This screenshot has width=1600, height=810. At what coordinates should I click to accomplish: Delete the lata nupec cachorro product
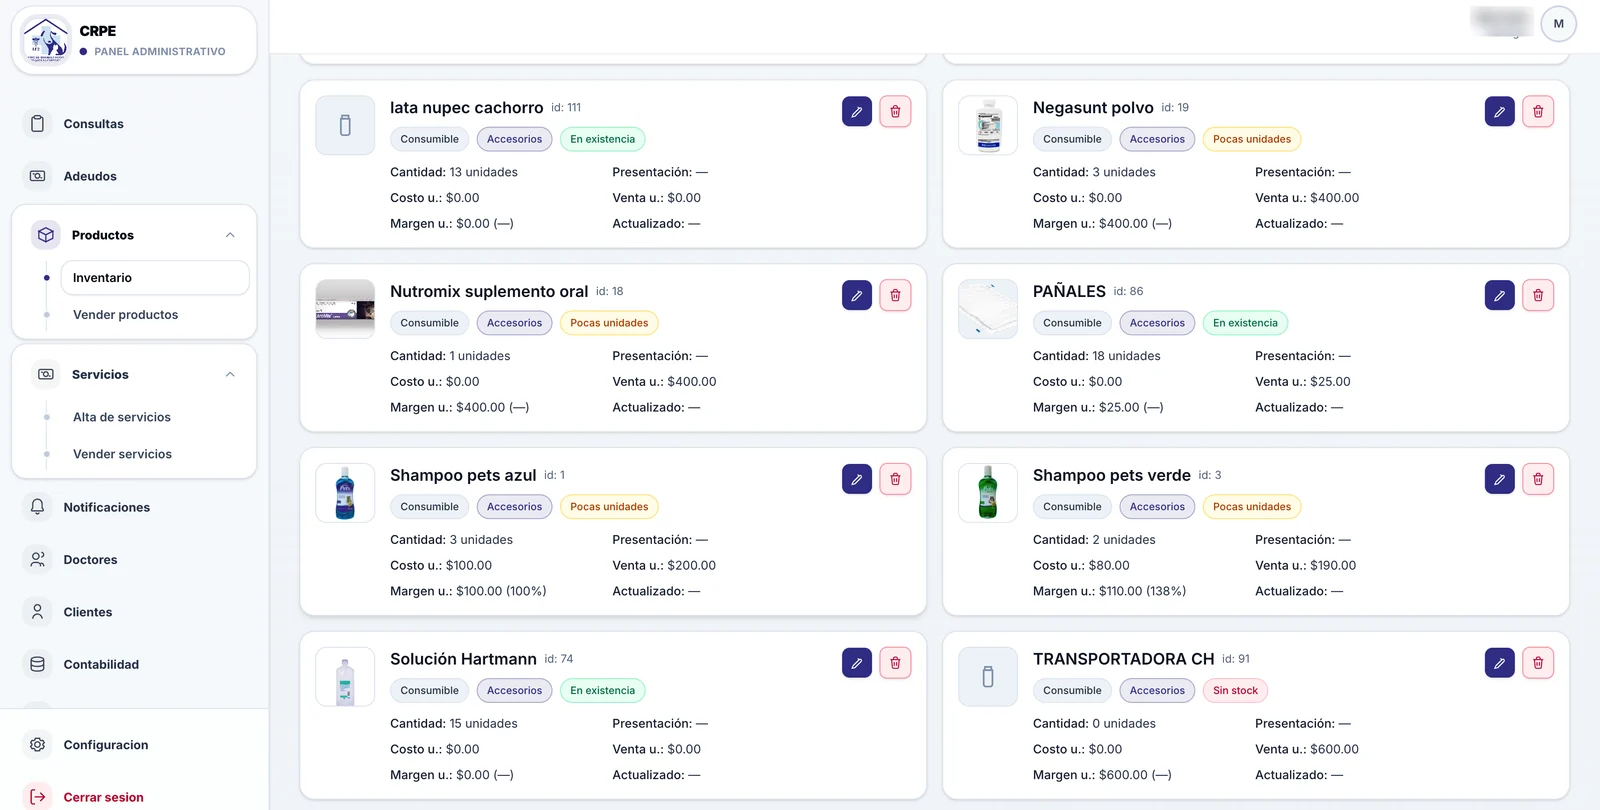coord(895,112)
